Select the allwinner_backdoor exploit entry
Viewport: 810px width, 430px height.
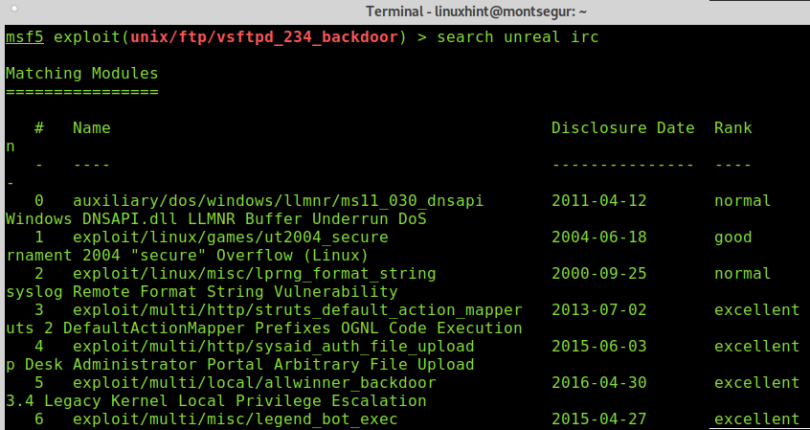pyautogui.click(x=254, y=383)
